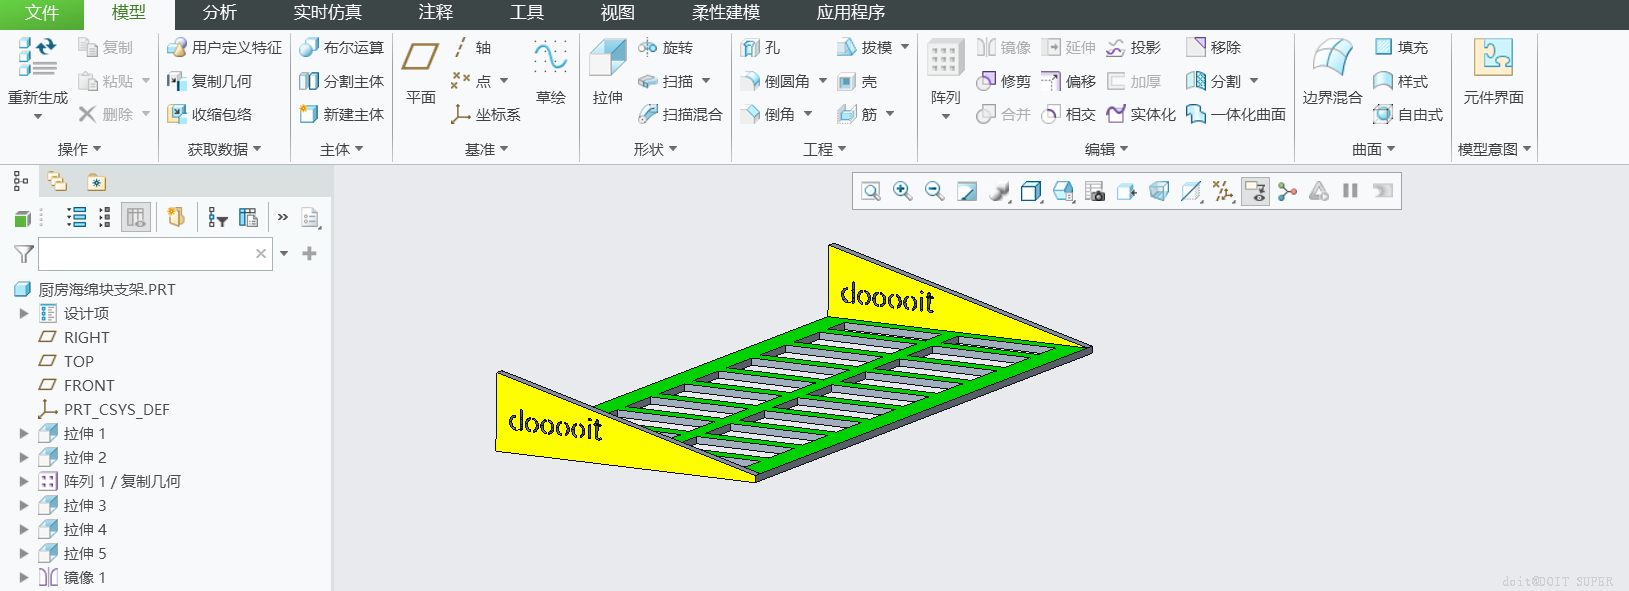
Task: Open the 阵列 (Pattern) dropdown arrow
Action: point(946,117)
